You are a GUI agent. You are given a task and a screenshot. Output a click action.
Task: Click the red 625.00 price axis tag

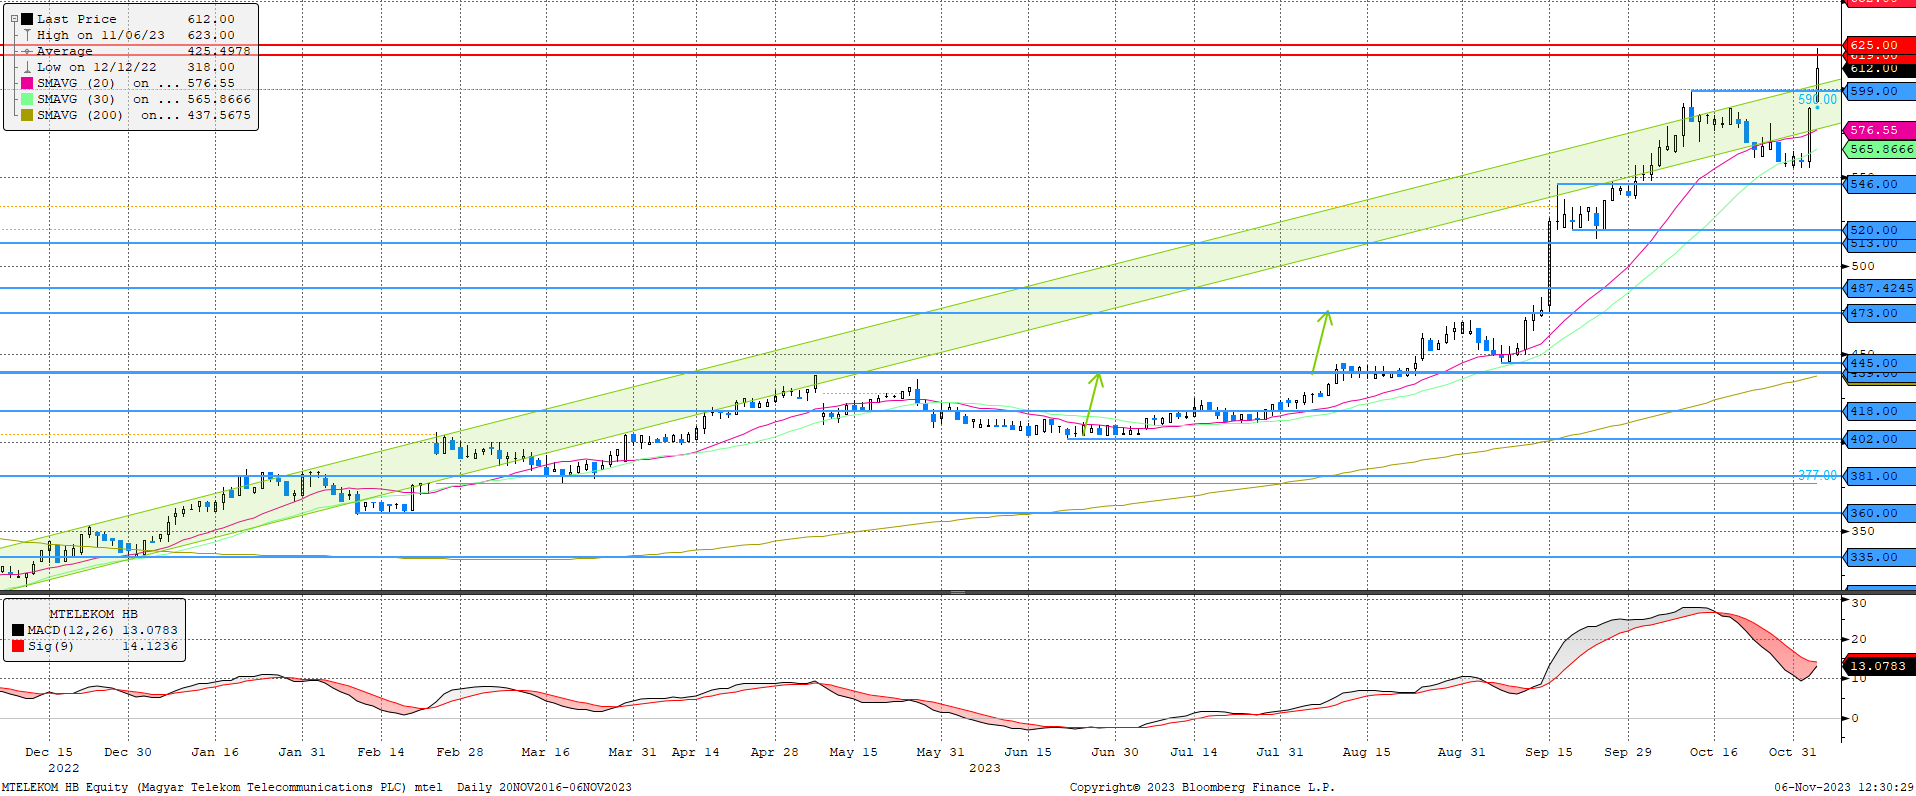(x=1878, y=45)
